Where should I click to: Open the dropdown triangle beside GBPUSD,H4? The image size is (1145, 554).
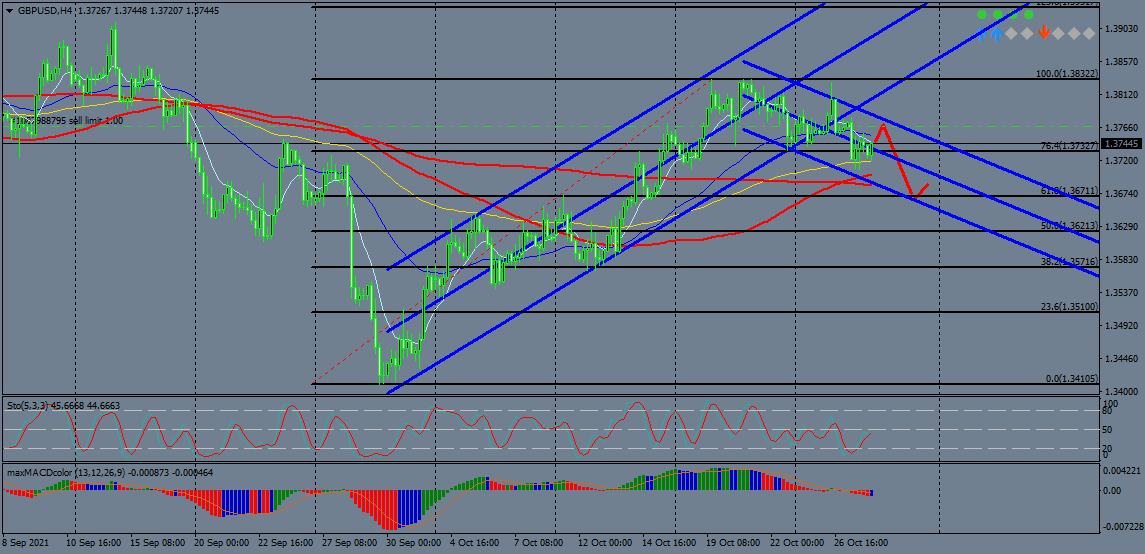11,10
